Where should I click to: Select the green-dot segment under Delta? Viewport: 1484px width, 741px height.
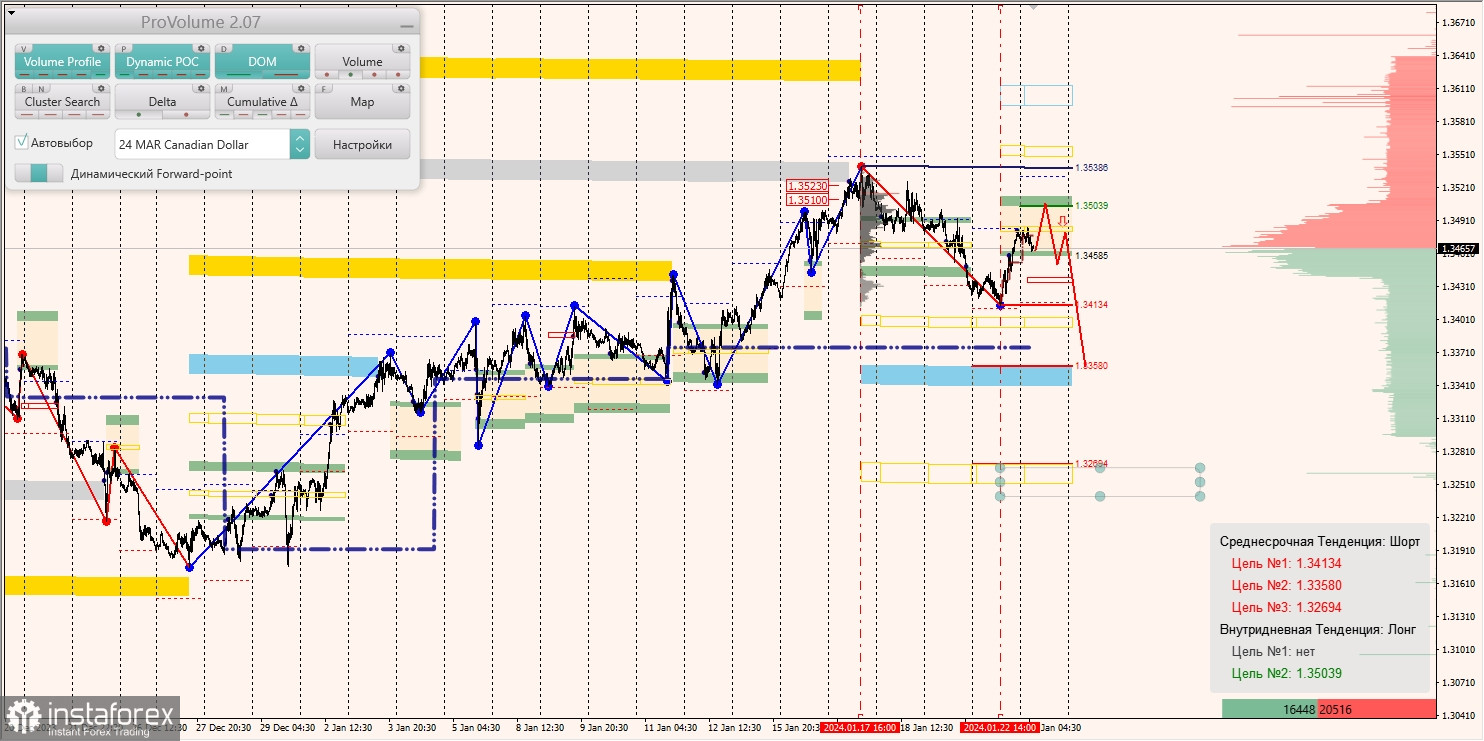click(139, 115)
